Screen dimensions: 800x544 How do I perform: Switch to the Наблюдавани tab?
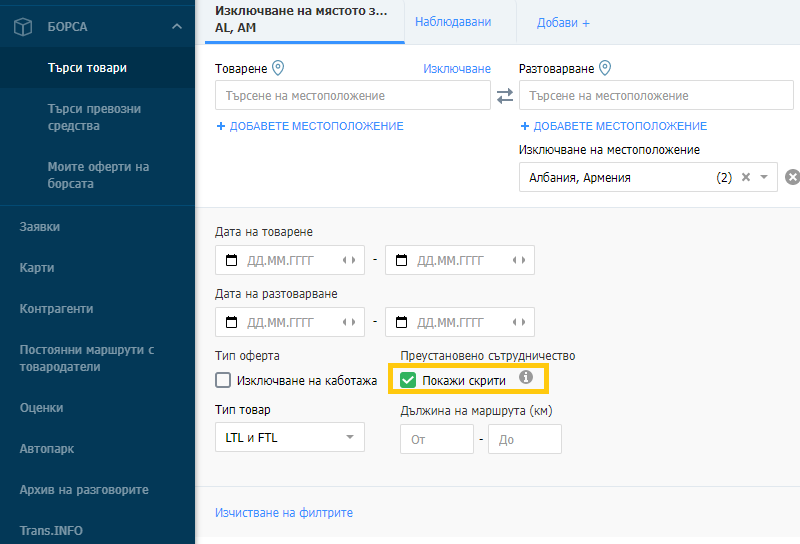453,22
